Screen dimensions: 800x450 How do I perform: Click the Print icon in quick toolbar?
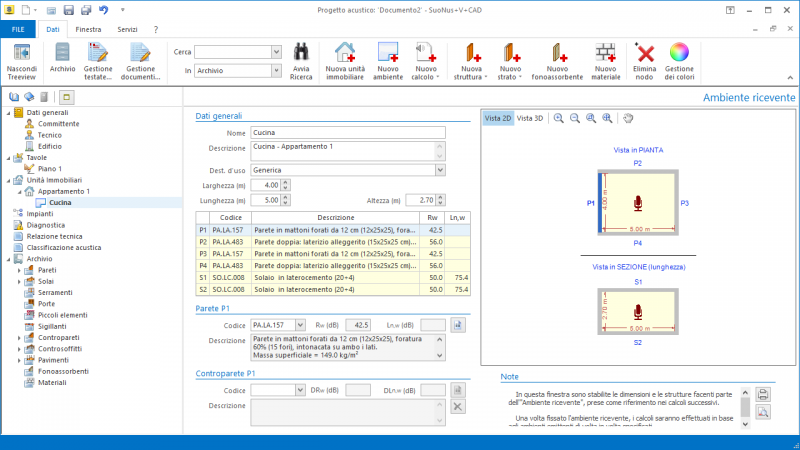pos(86,10)
